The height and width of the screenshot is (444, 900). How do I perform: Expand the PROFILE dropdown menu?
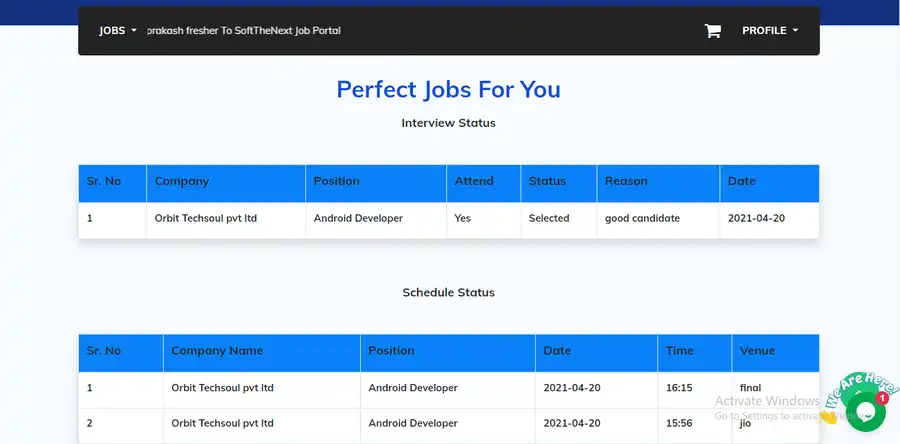point(769,31)
